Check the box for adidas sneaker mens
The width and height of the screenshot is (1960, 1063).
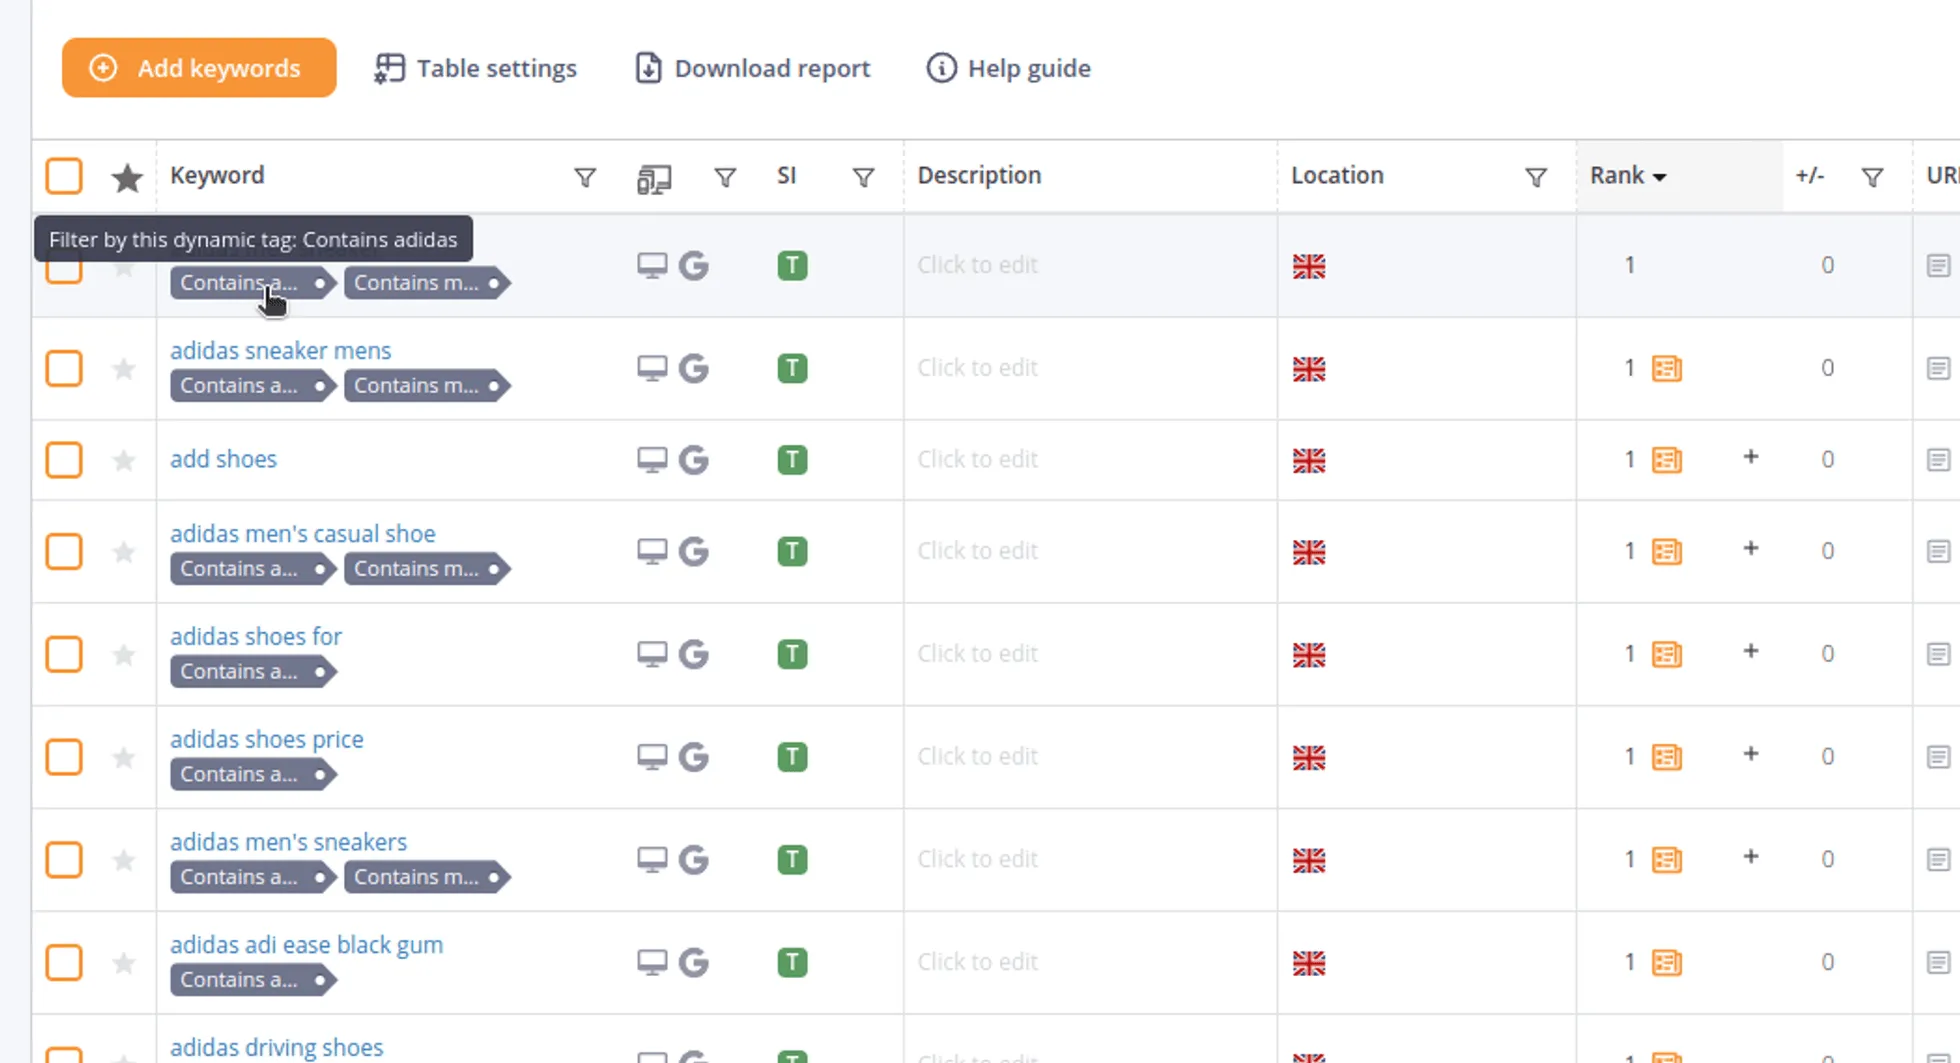click(x=64, y=368)
